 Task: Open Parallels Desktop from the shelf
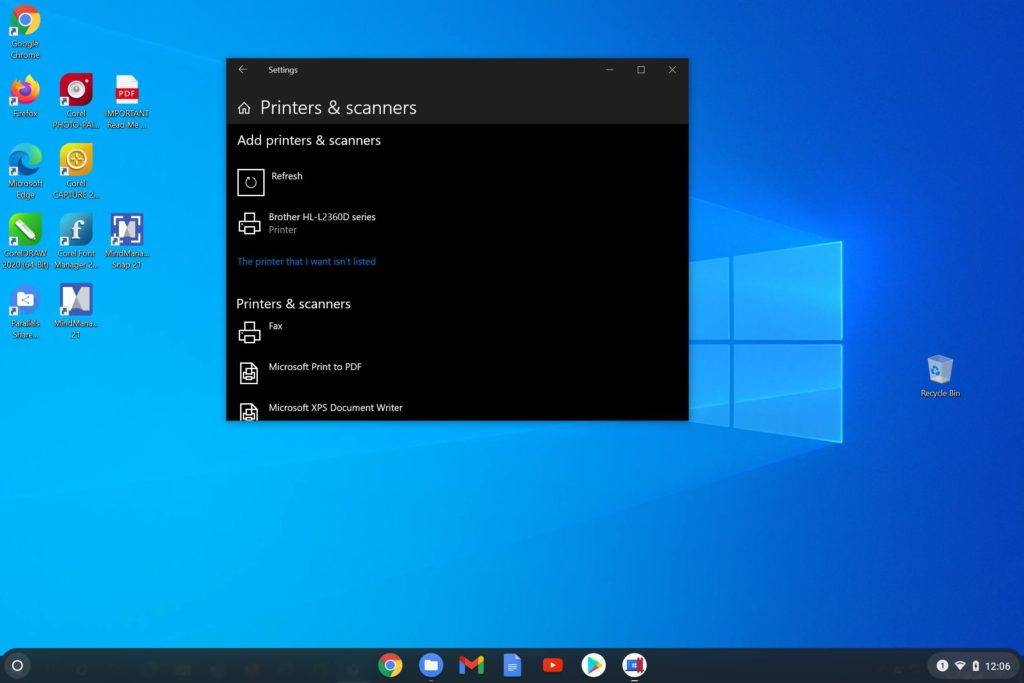coord(634,665)
